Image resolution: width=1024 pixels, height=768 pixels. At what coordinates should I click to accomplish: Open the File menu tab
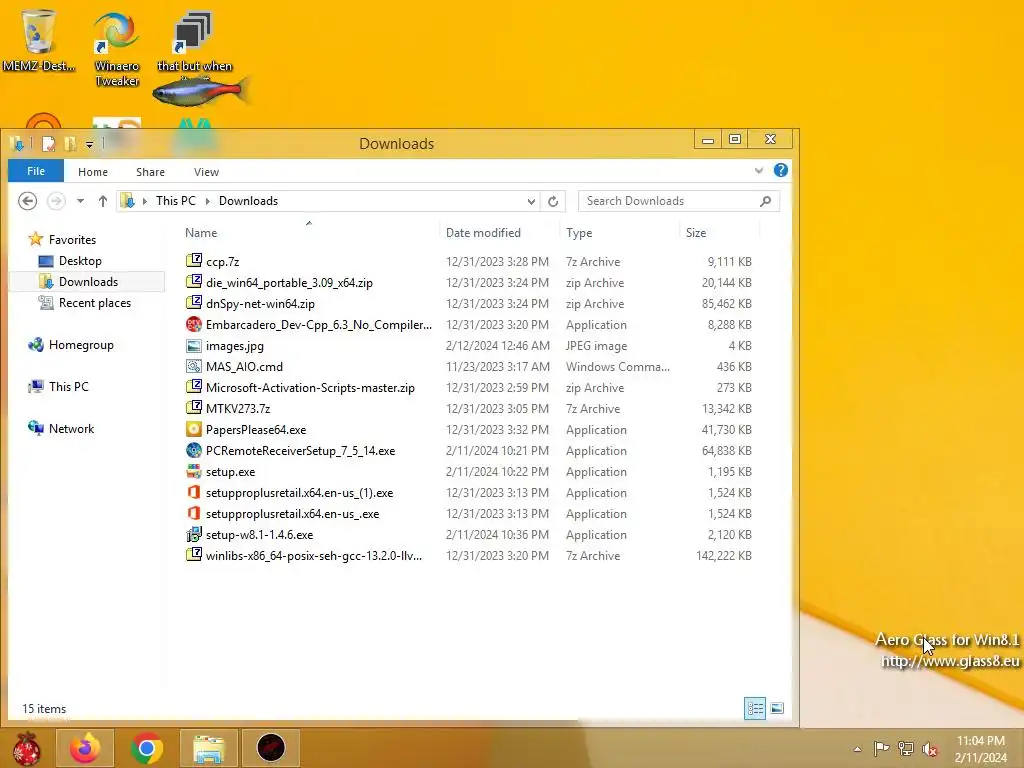tap(36, 171)
